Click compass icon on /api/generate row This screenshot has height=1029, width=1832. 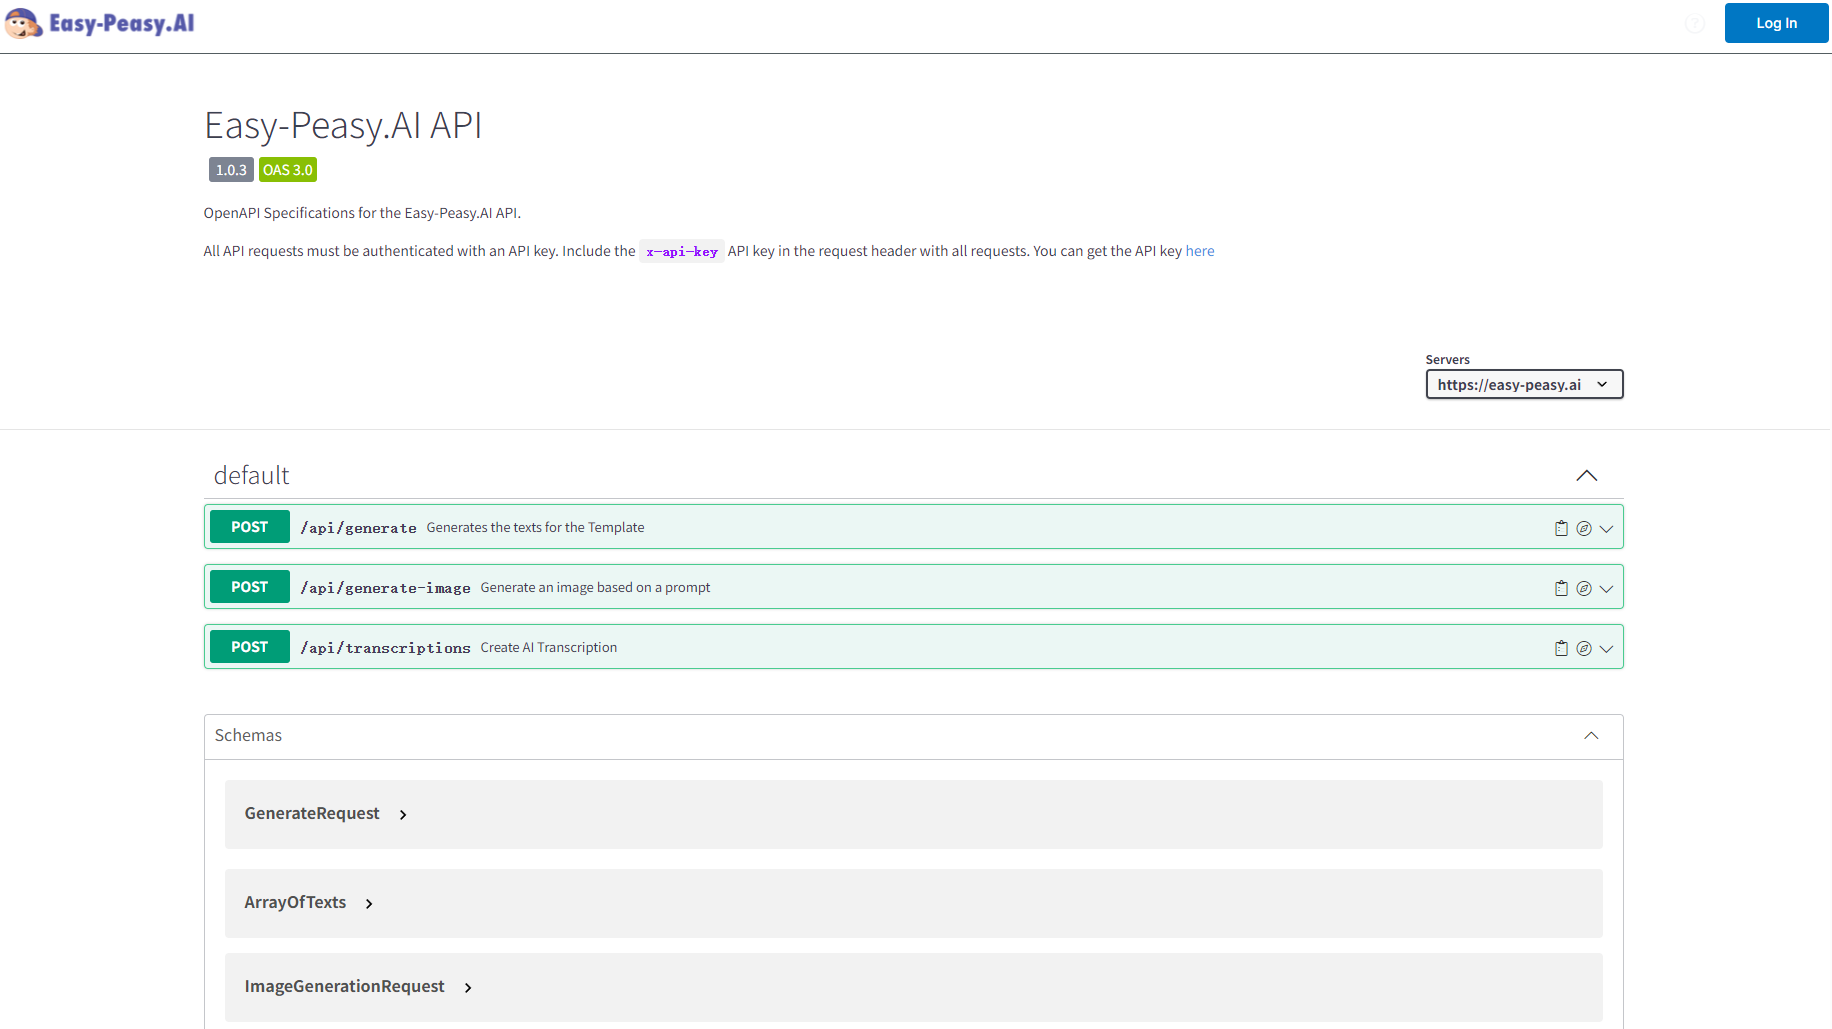tap(1584, 528)
